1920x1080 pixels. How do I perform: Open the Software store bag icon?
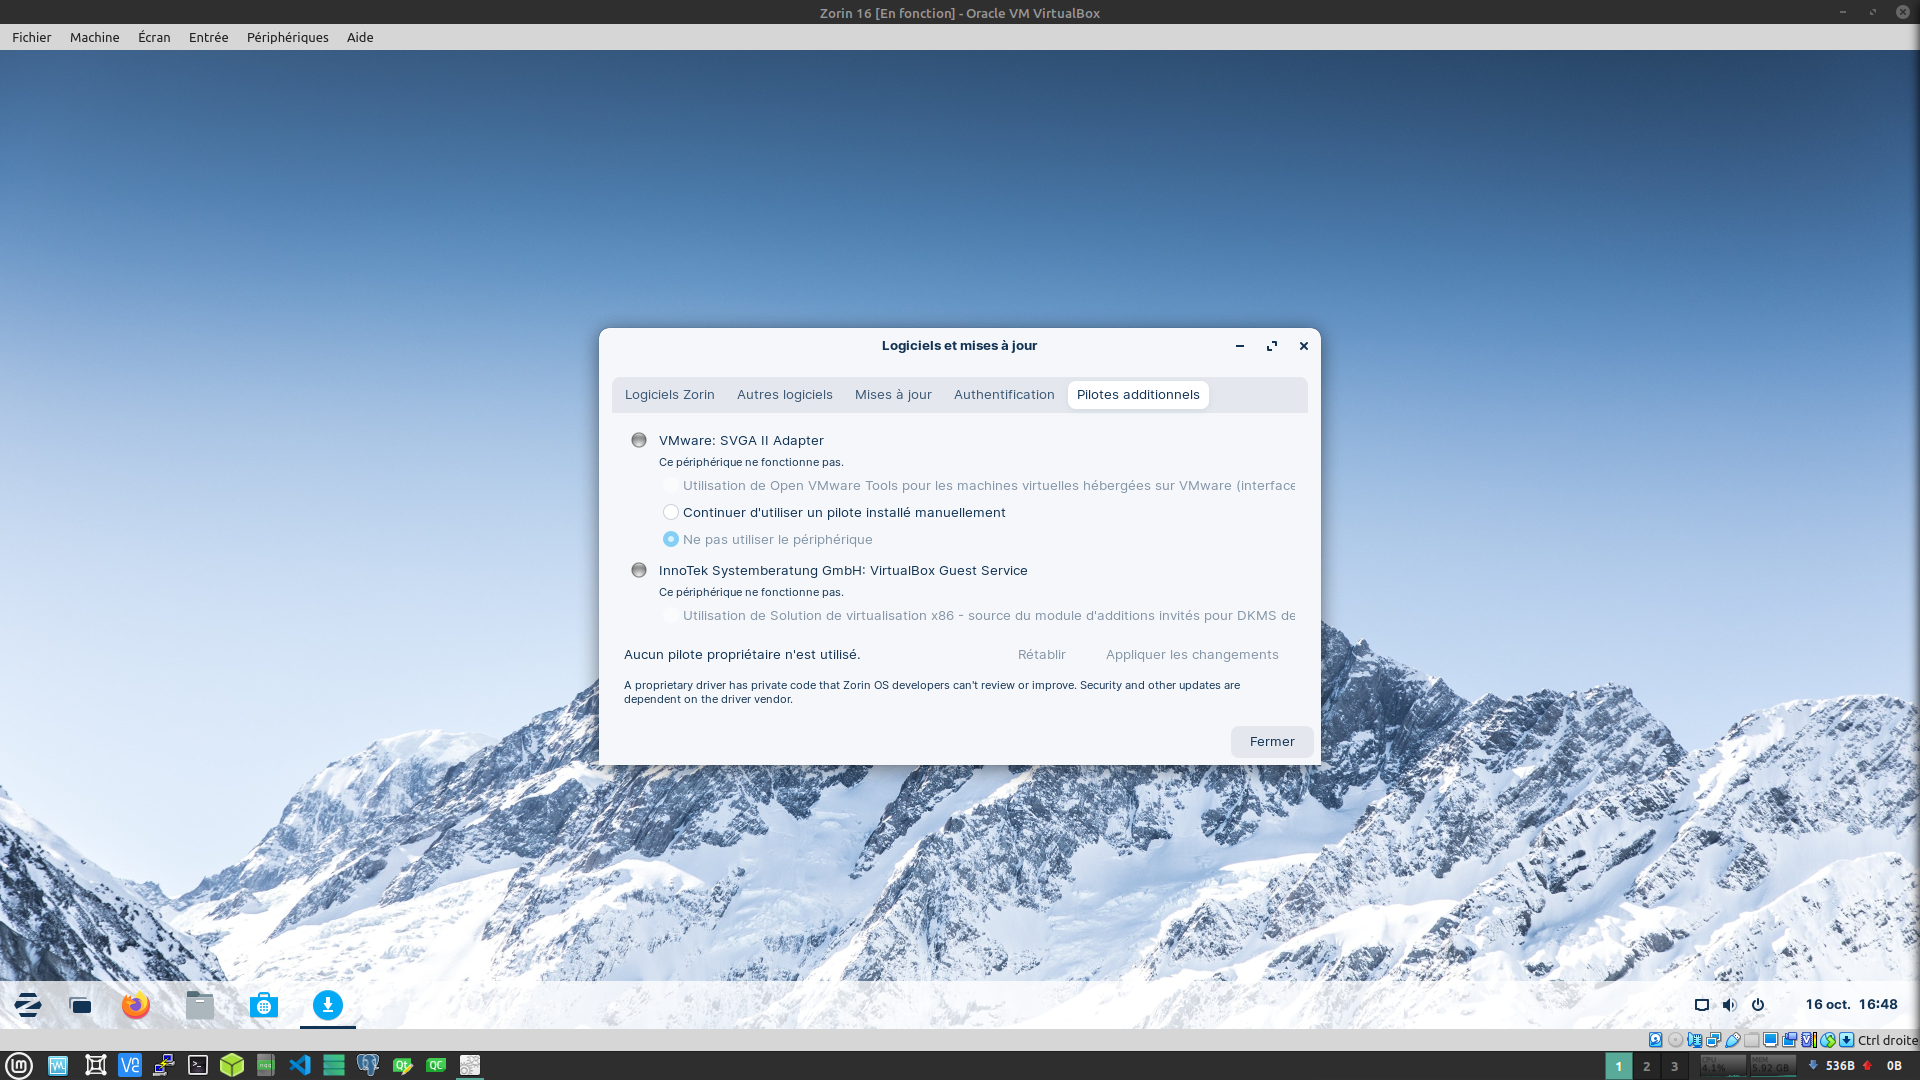click(264, 1005)
